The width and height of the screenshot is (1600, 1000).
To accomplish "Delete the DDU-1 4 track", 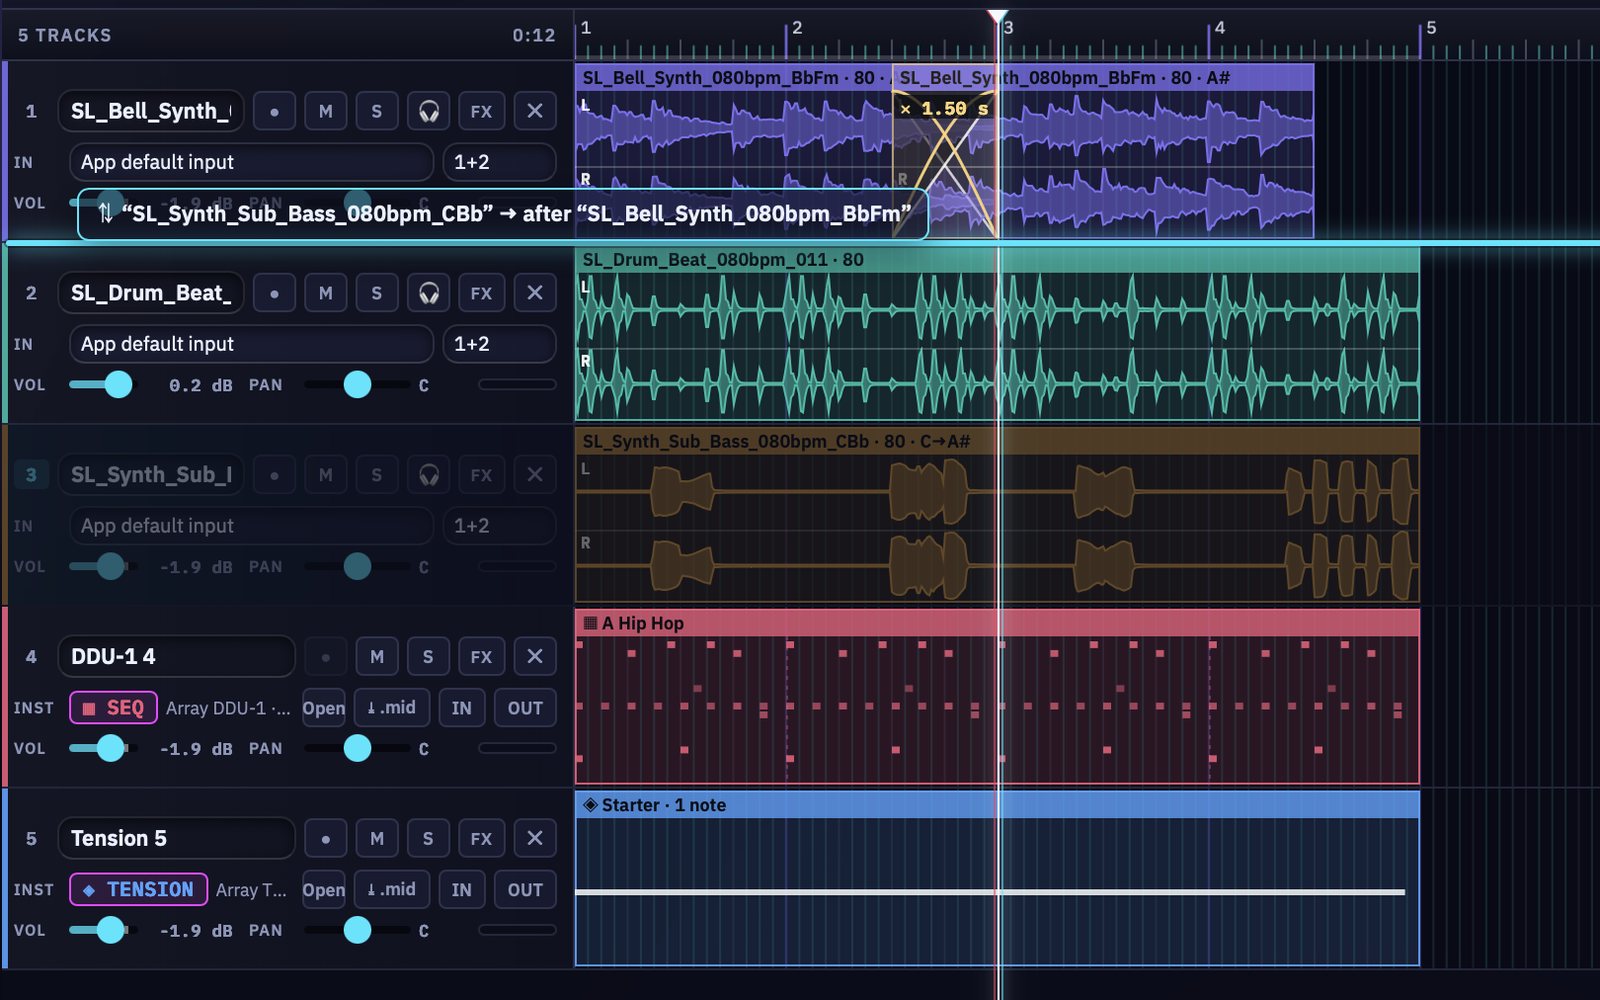I will pos(535,657).
